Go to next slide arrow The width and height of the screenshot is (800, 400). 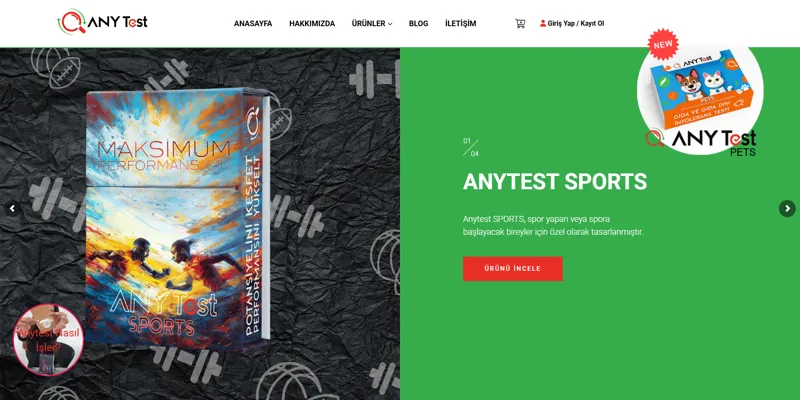tap(787, 208)
